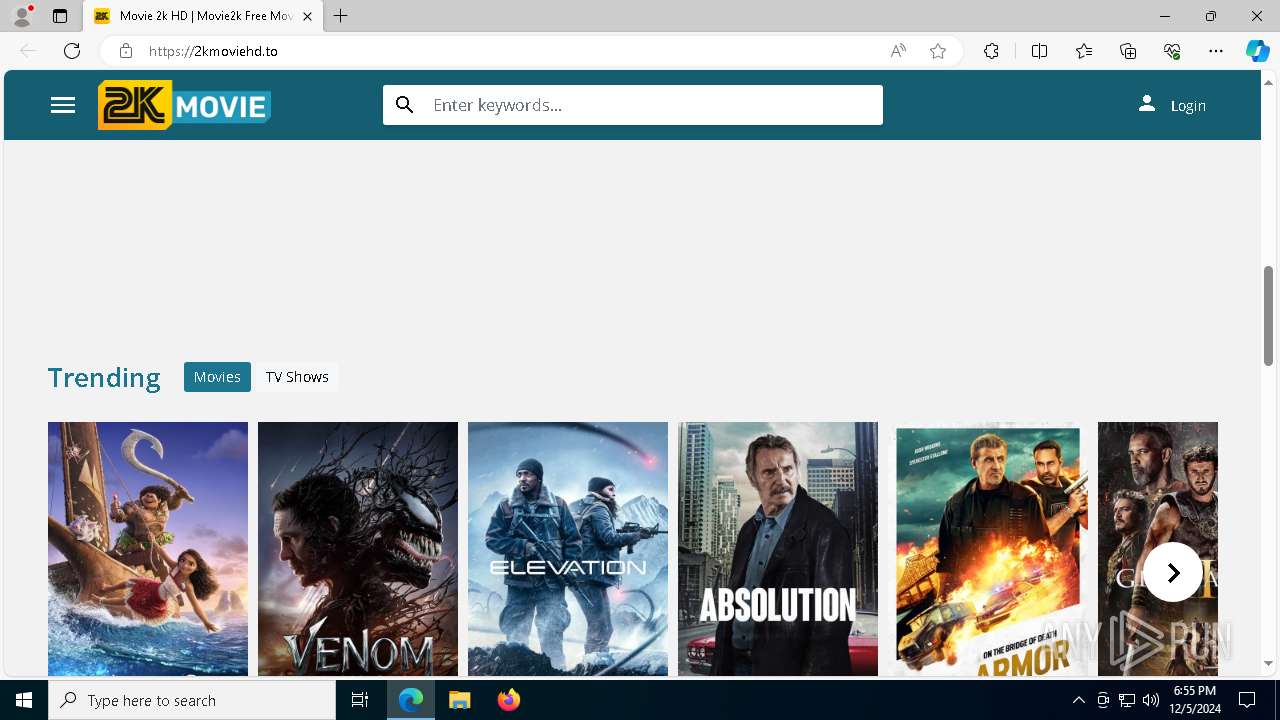This screenshot has width=1280, height=720.
Task: Open Task View on taskbar
Action: 360,700
